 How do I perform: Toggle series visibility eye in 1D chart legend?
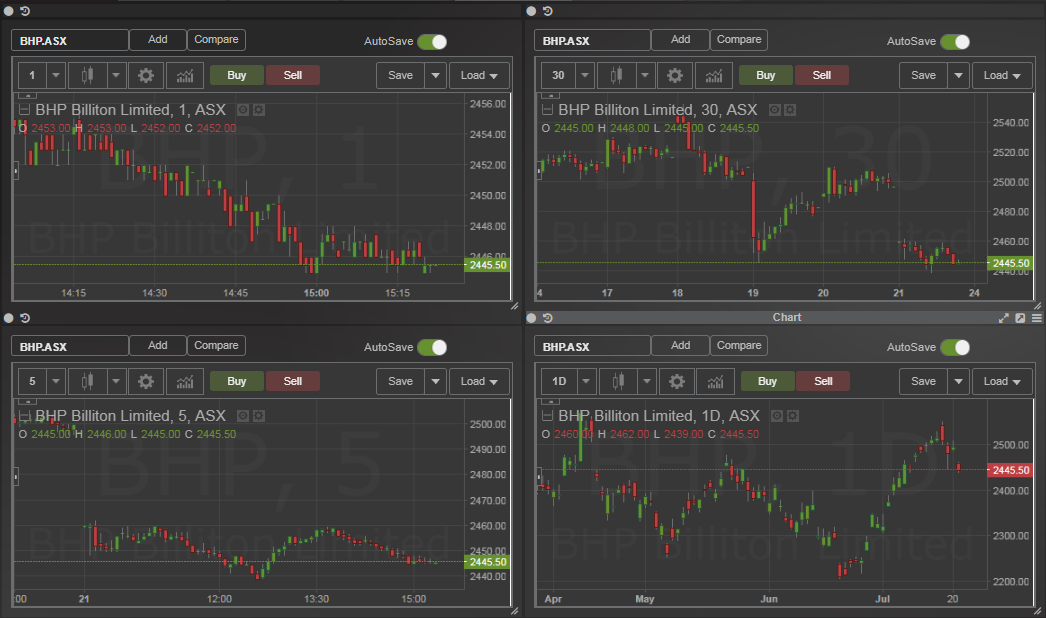[x=776, y=416]
